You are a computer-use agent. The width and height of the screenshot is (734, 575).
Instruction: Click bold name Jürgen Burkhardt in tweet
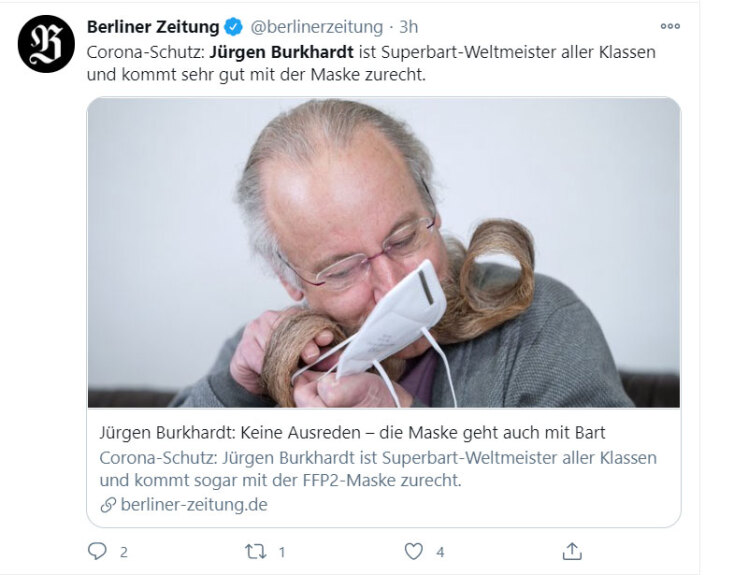281,52
